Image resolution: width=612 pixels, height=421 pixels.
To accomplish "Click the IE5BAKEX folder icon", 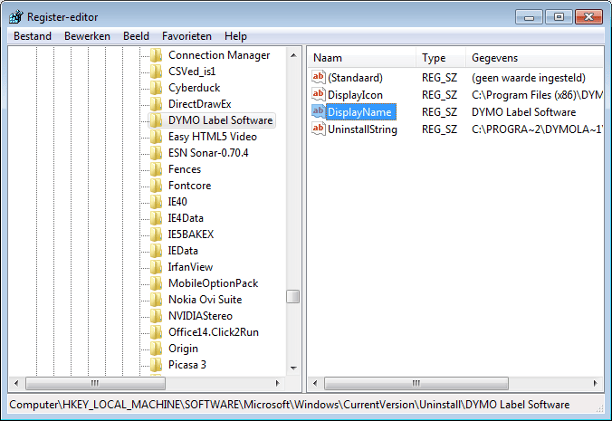I will 156,234.
